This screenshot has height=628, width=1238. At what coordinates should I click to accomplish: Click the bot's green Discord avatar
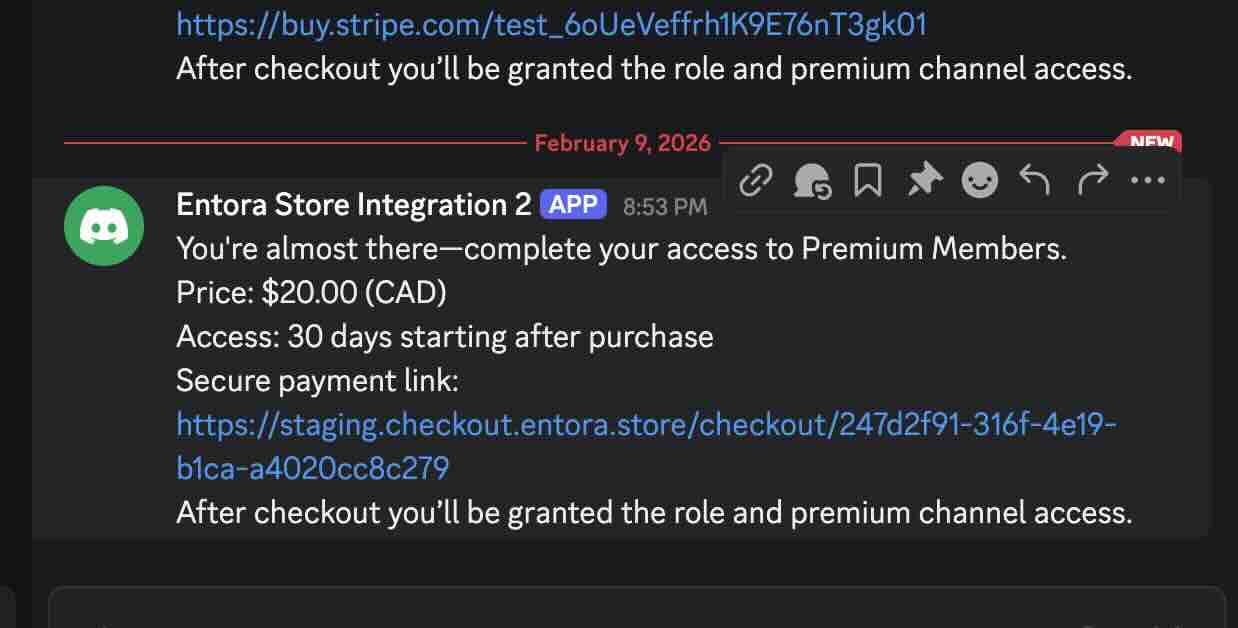pyautogui.click(x=103, y=225)
